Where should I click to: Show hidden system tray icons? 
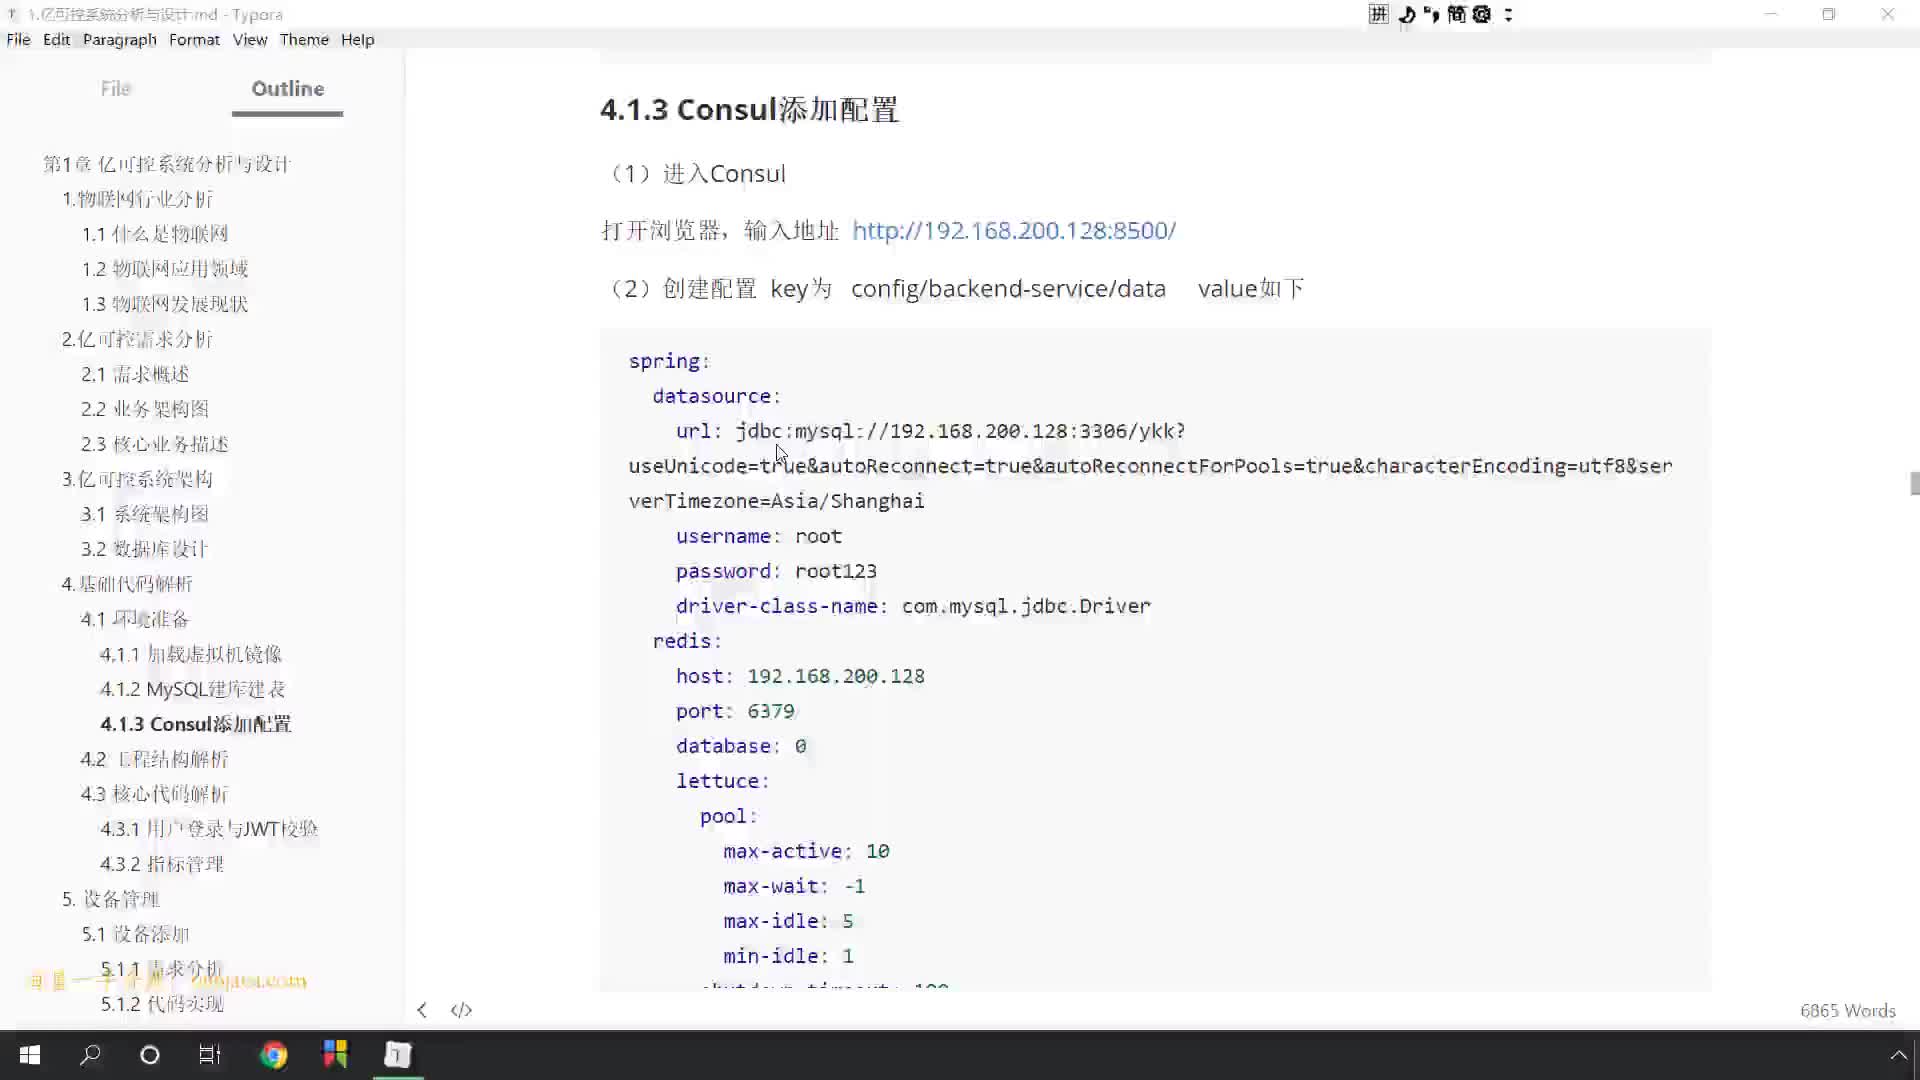tap(1898, 1055)
